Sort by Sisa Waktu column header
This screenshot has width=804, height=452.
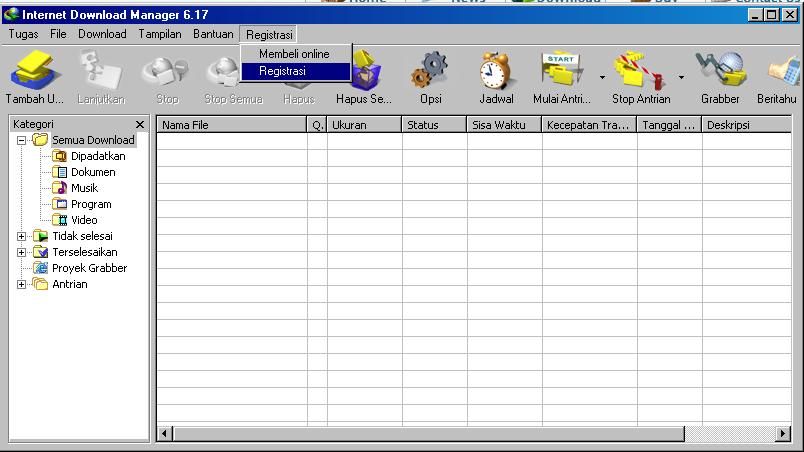coord(504,125)
